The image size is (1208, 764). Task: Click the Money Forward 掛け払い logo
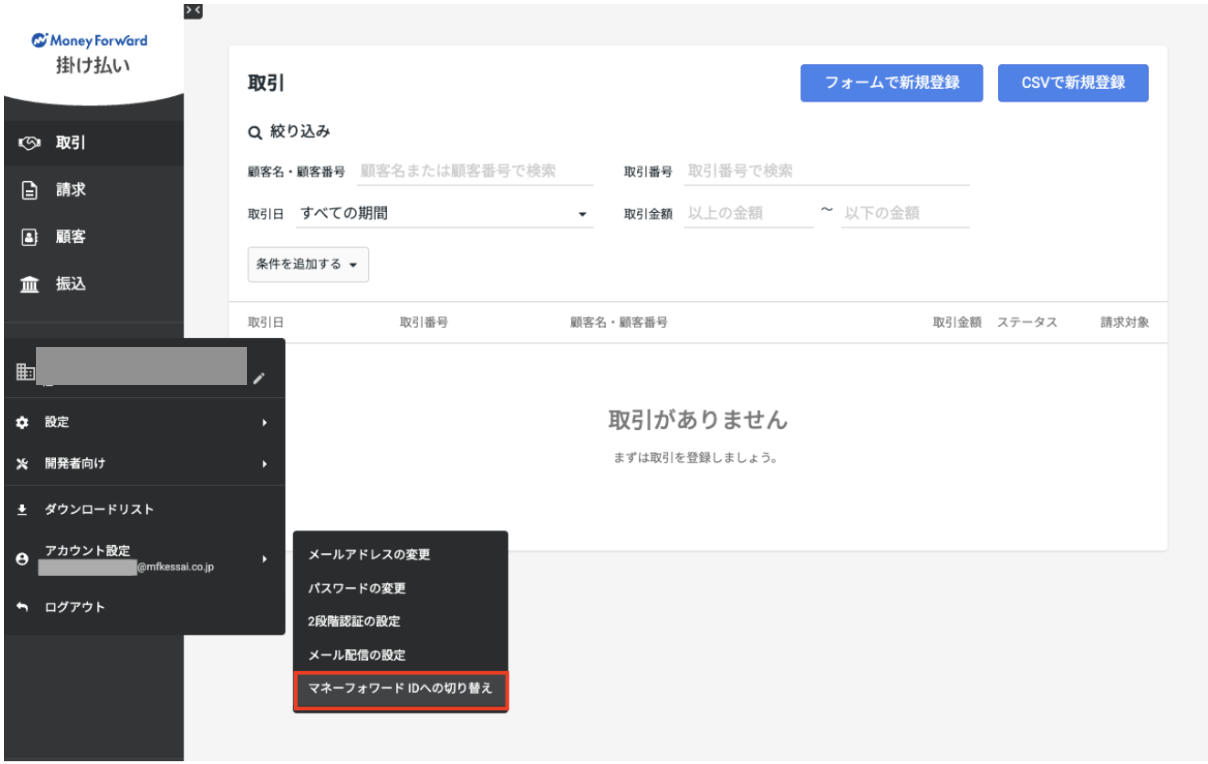tap(91, 54)
